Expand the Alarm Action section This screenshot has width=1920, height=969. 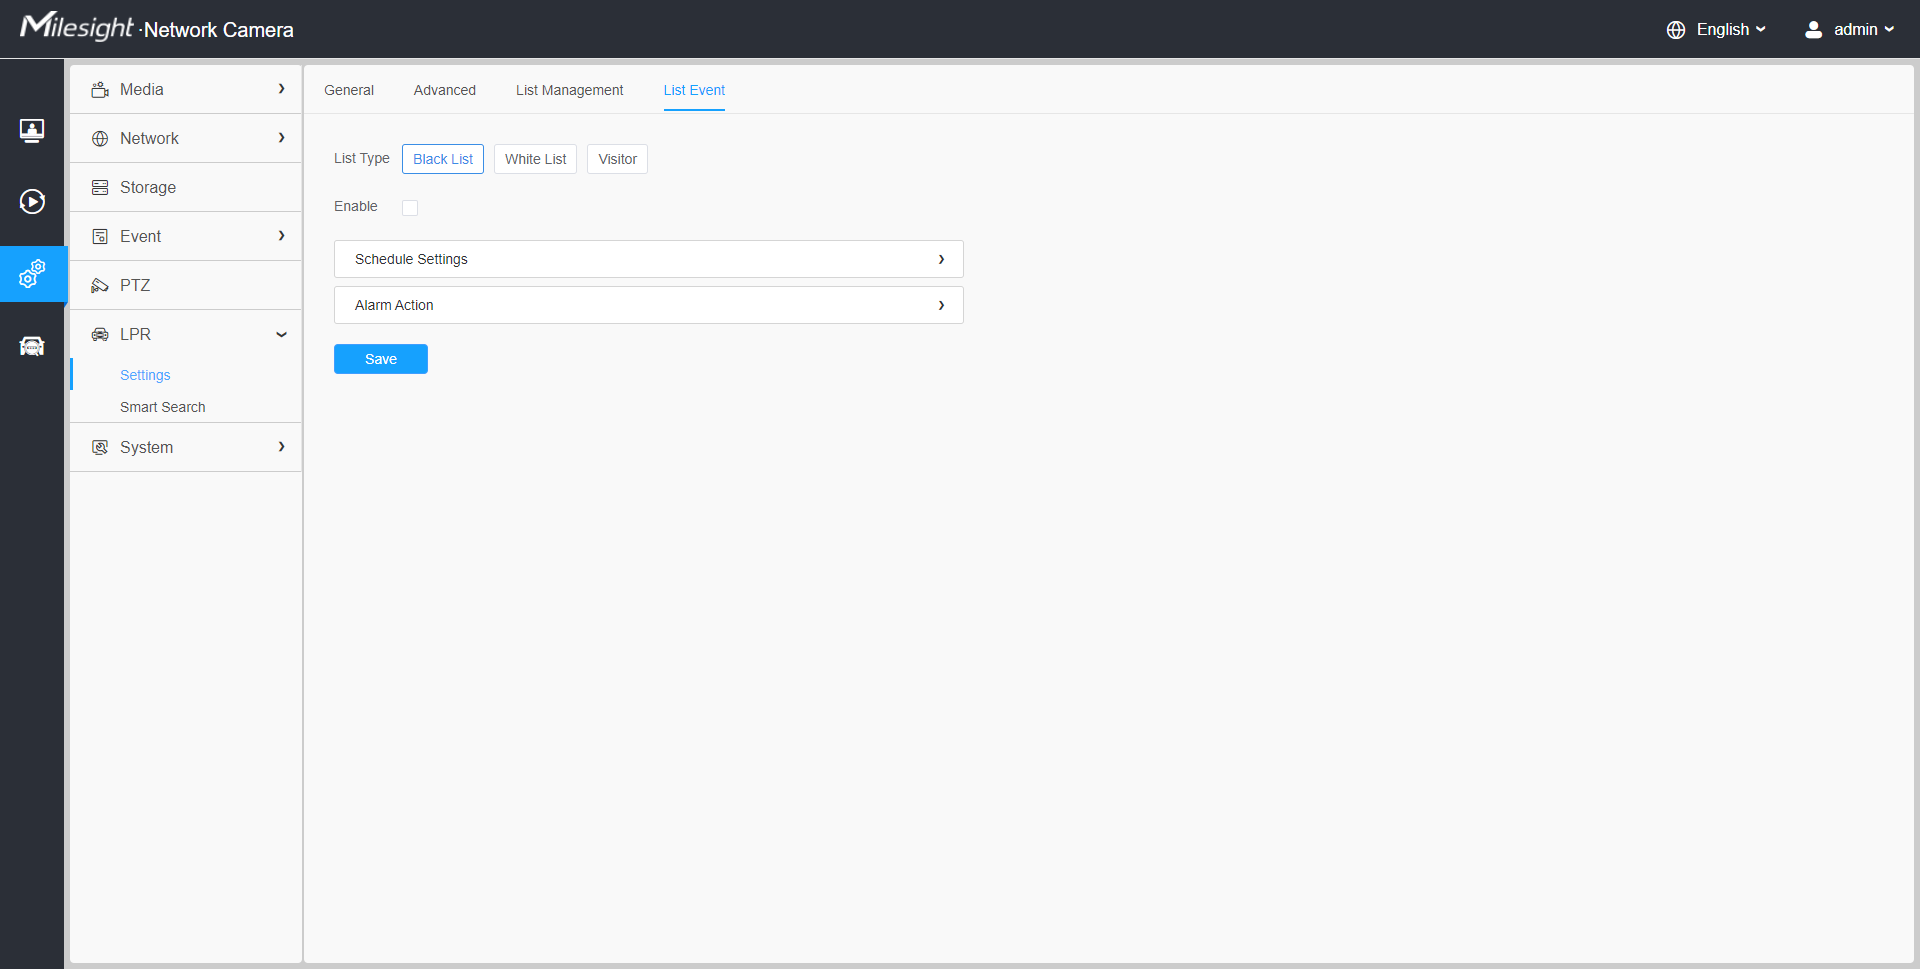[x=648, y=305]
